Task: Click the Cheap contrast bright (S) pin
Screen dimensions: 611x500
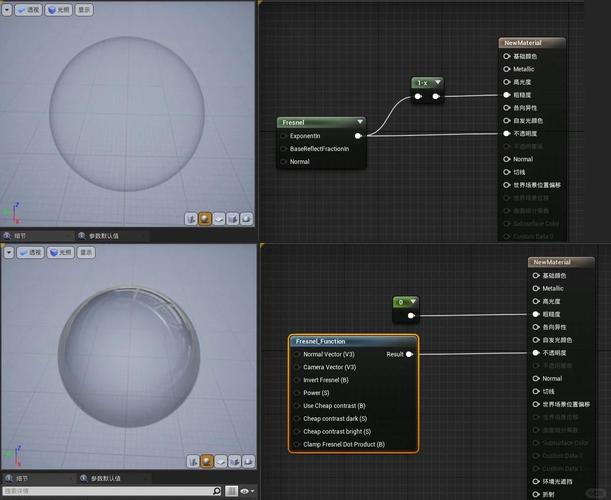Action: [297, 431]
